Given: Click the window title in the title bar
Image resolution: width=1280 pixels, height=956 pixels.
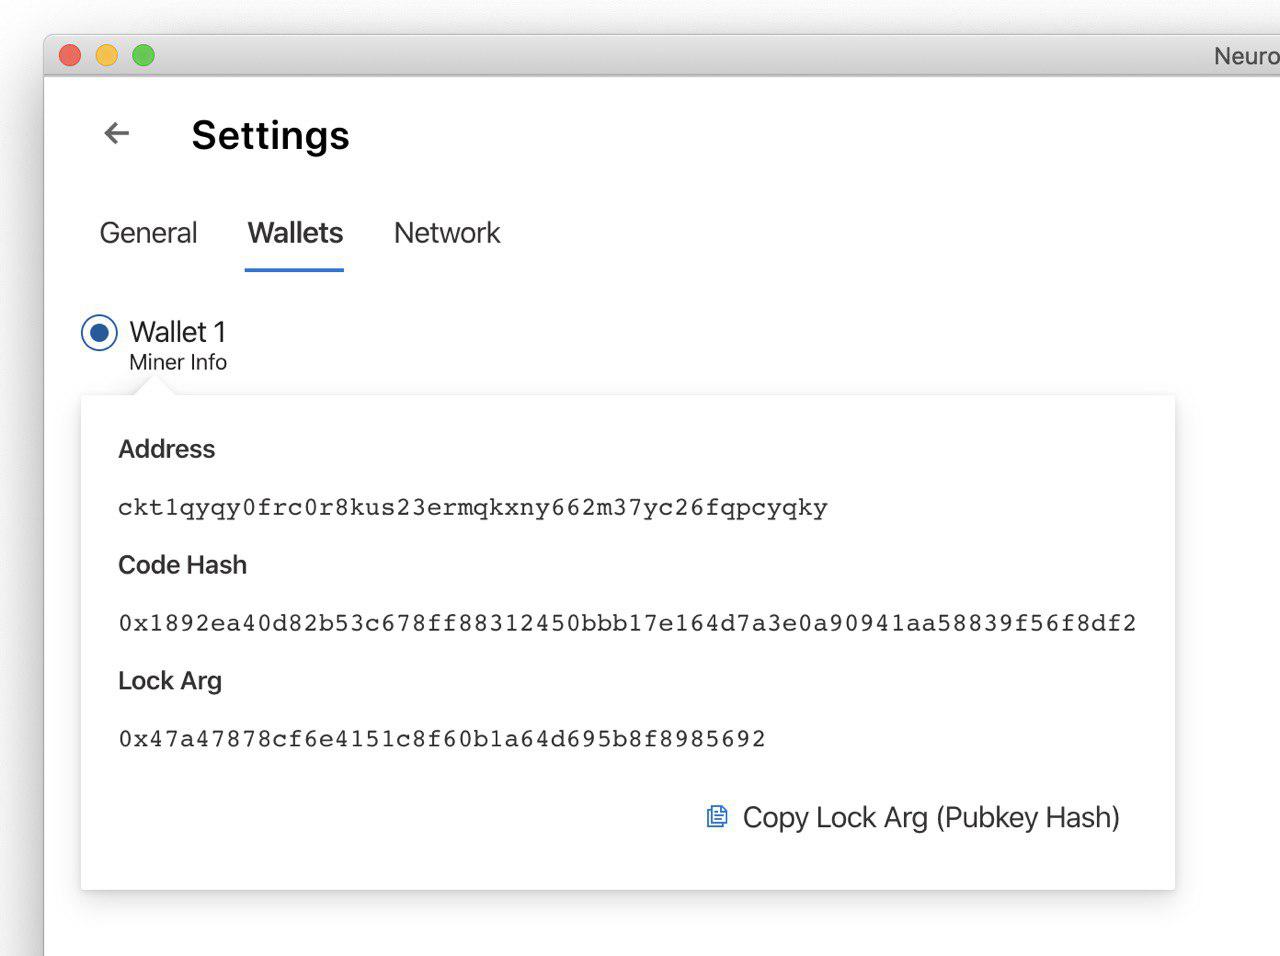Looking at the screenshot, I should pyautogui.click(x=1246, y=56).
